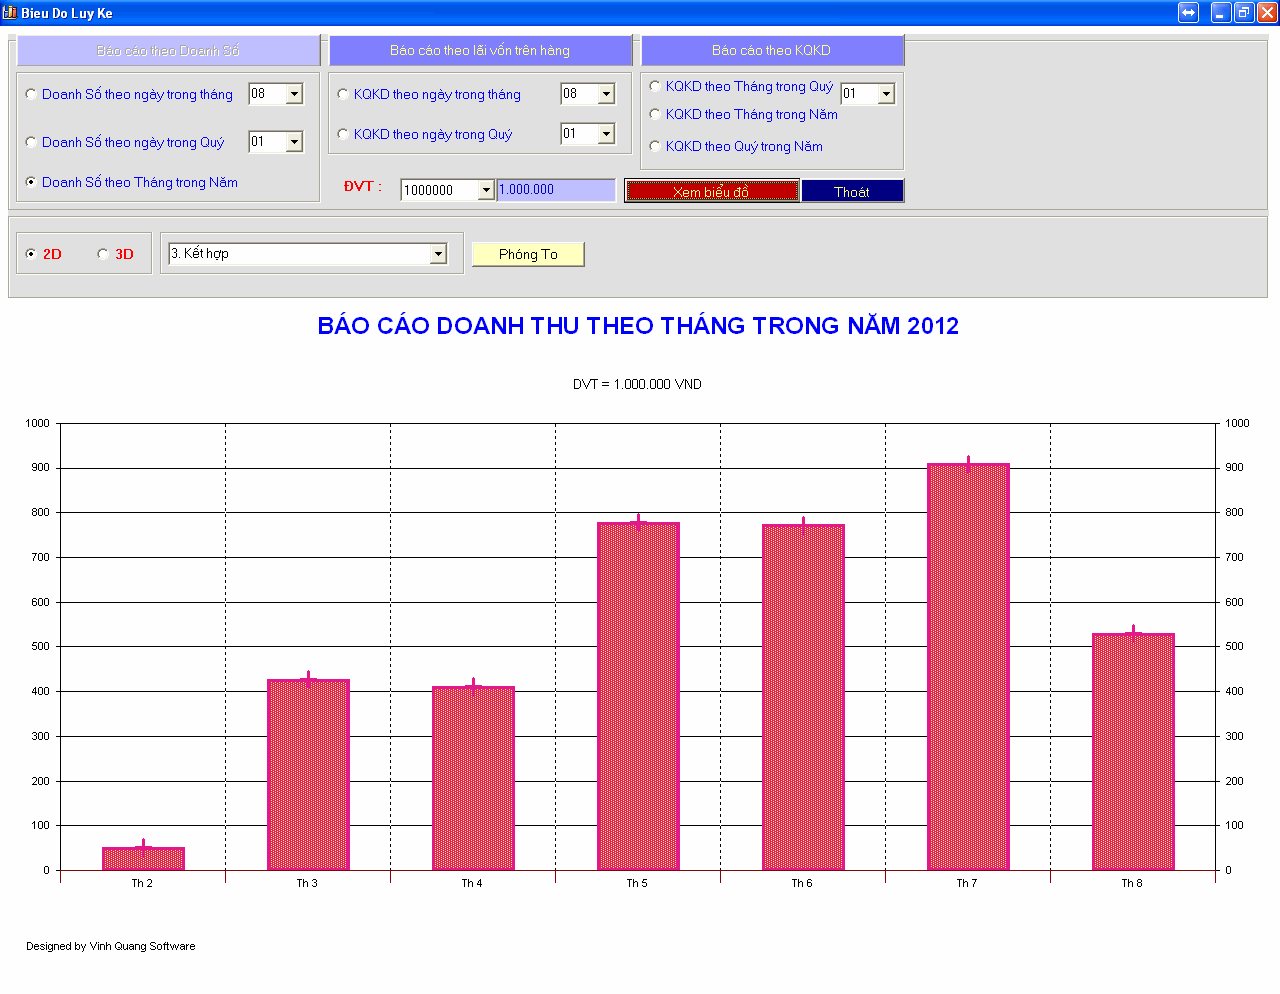Viewport: 1280px width, 994px height.
Task: Click the Th 8 bar in chart
Action: 1133,752
